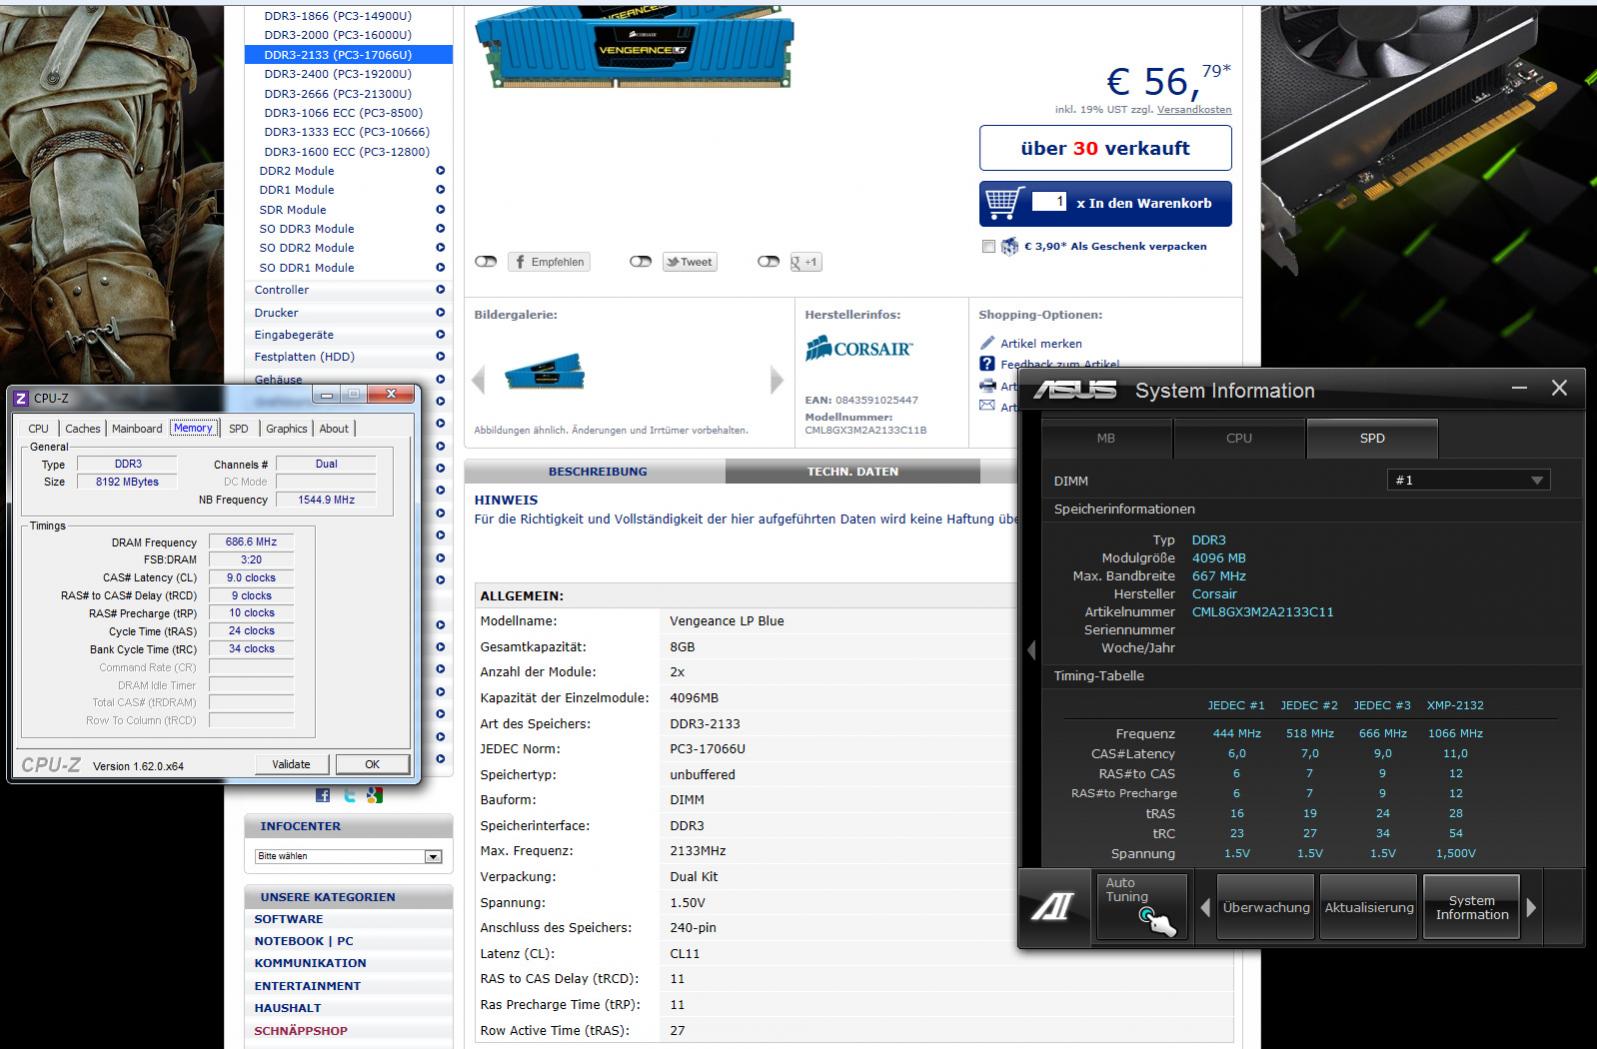1597x1049 pixels.
Task: Click OK button in CPU-Z
Action: click(x=372, y=764)
